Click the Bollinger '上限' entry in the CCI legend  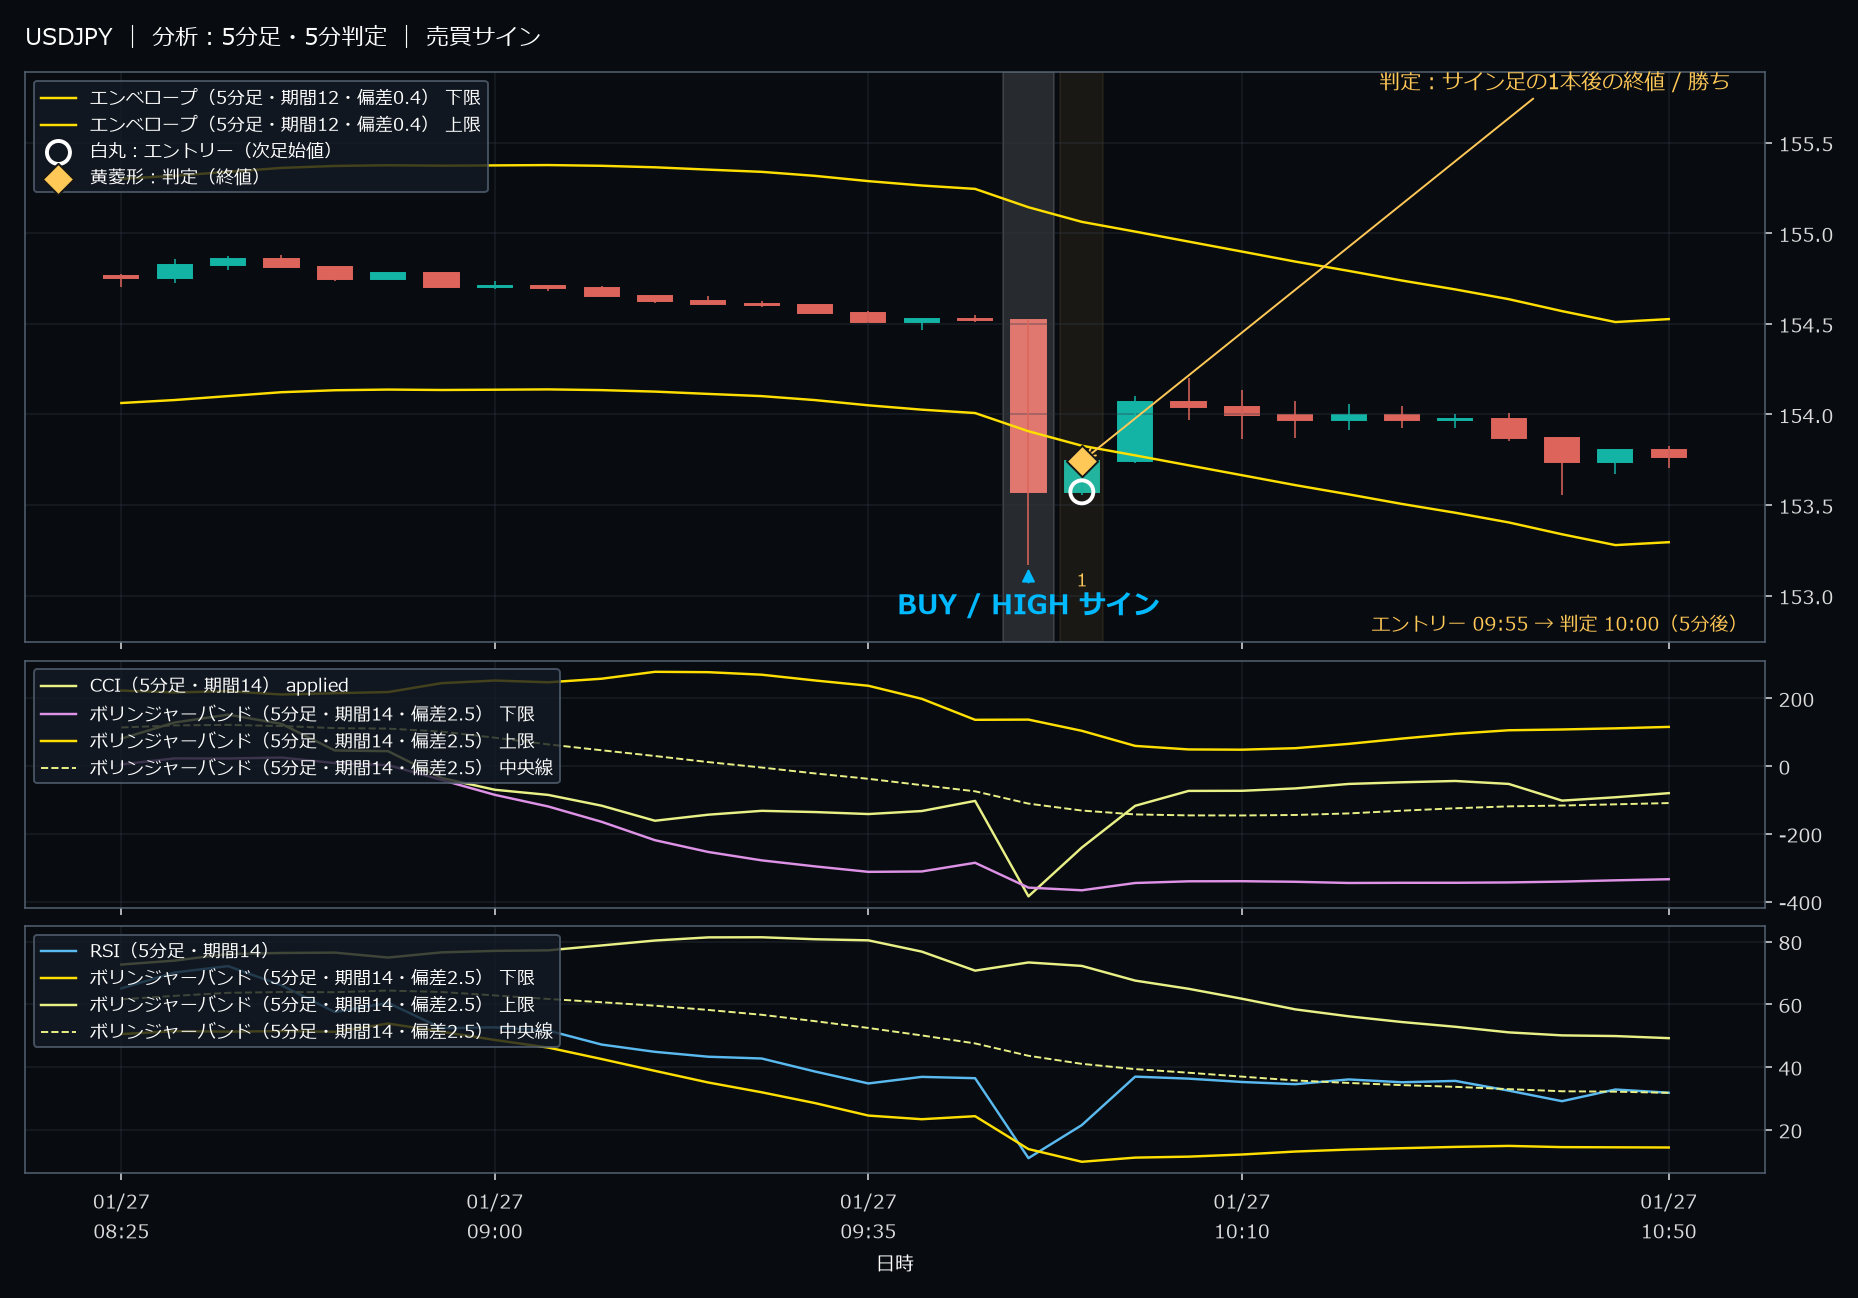pos(287,741)
